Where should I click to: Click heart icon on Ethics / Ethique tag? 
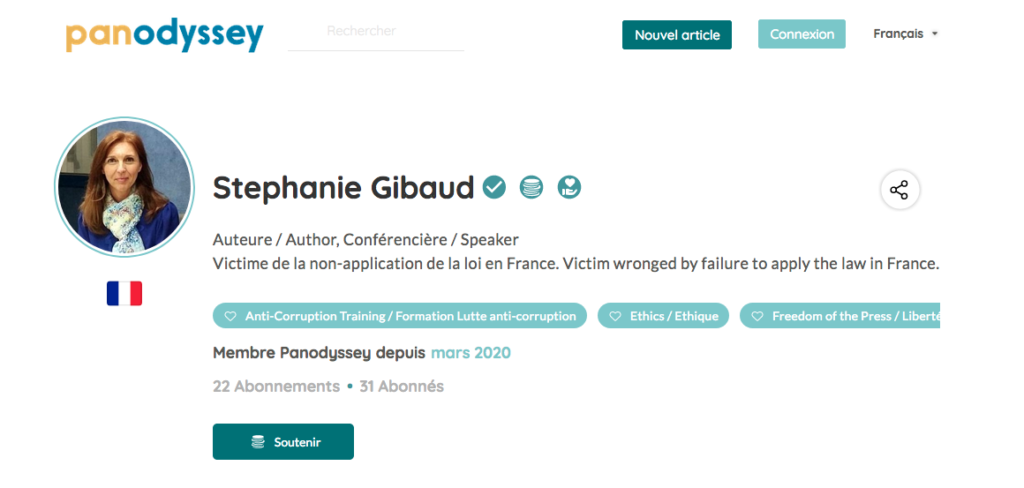(x=615, y=316)
